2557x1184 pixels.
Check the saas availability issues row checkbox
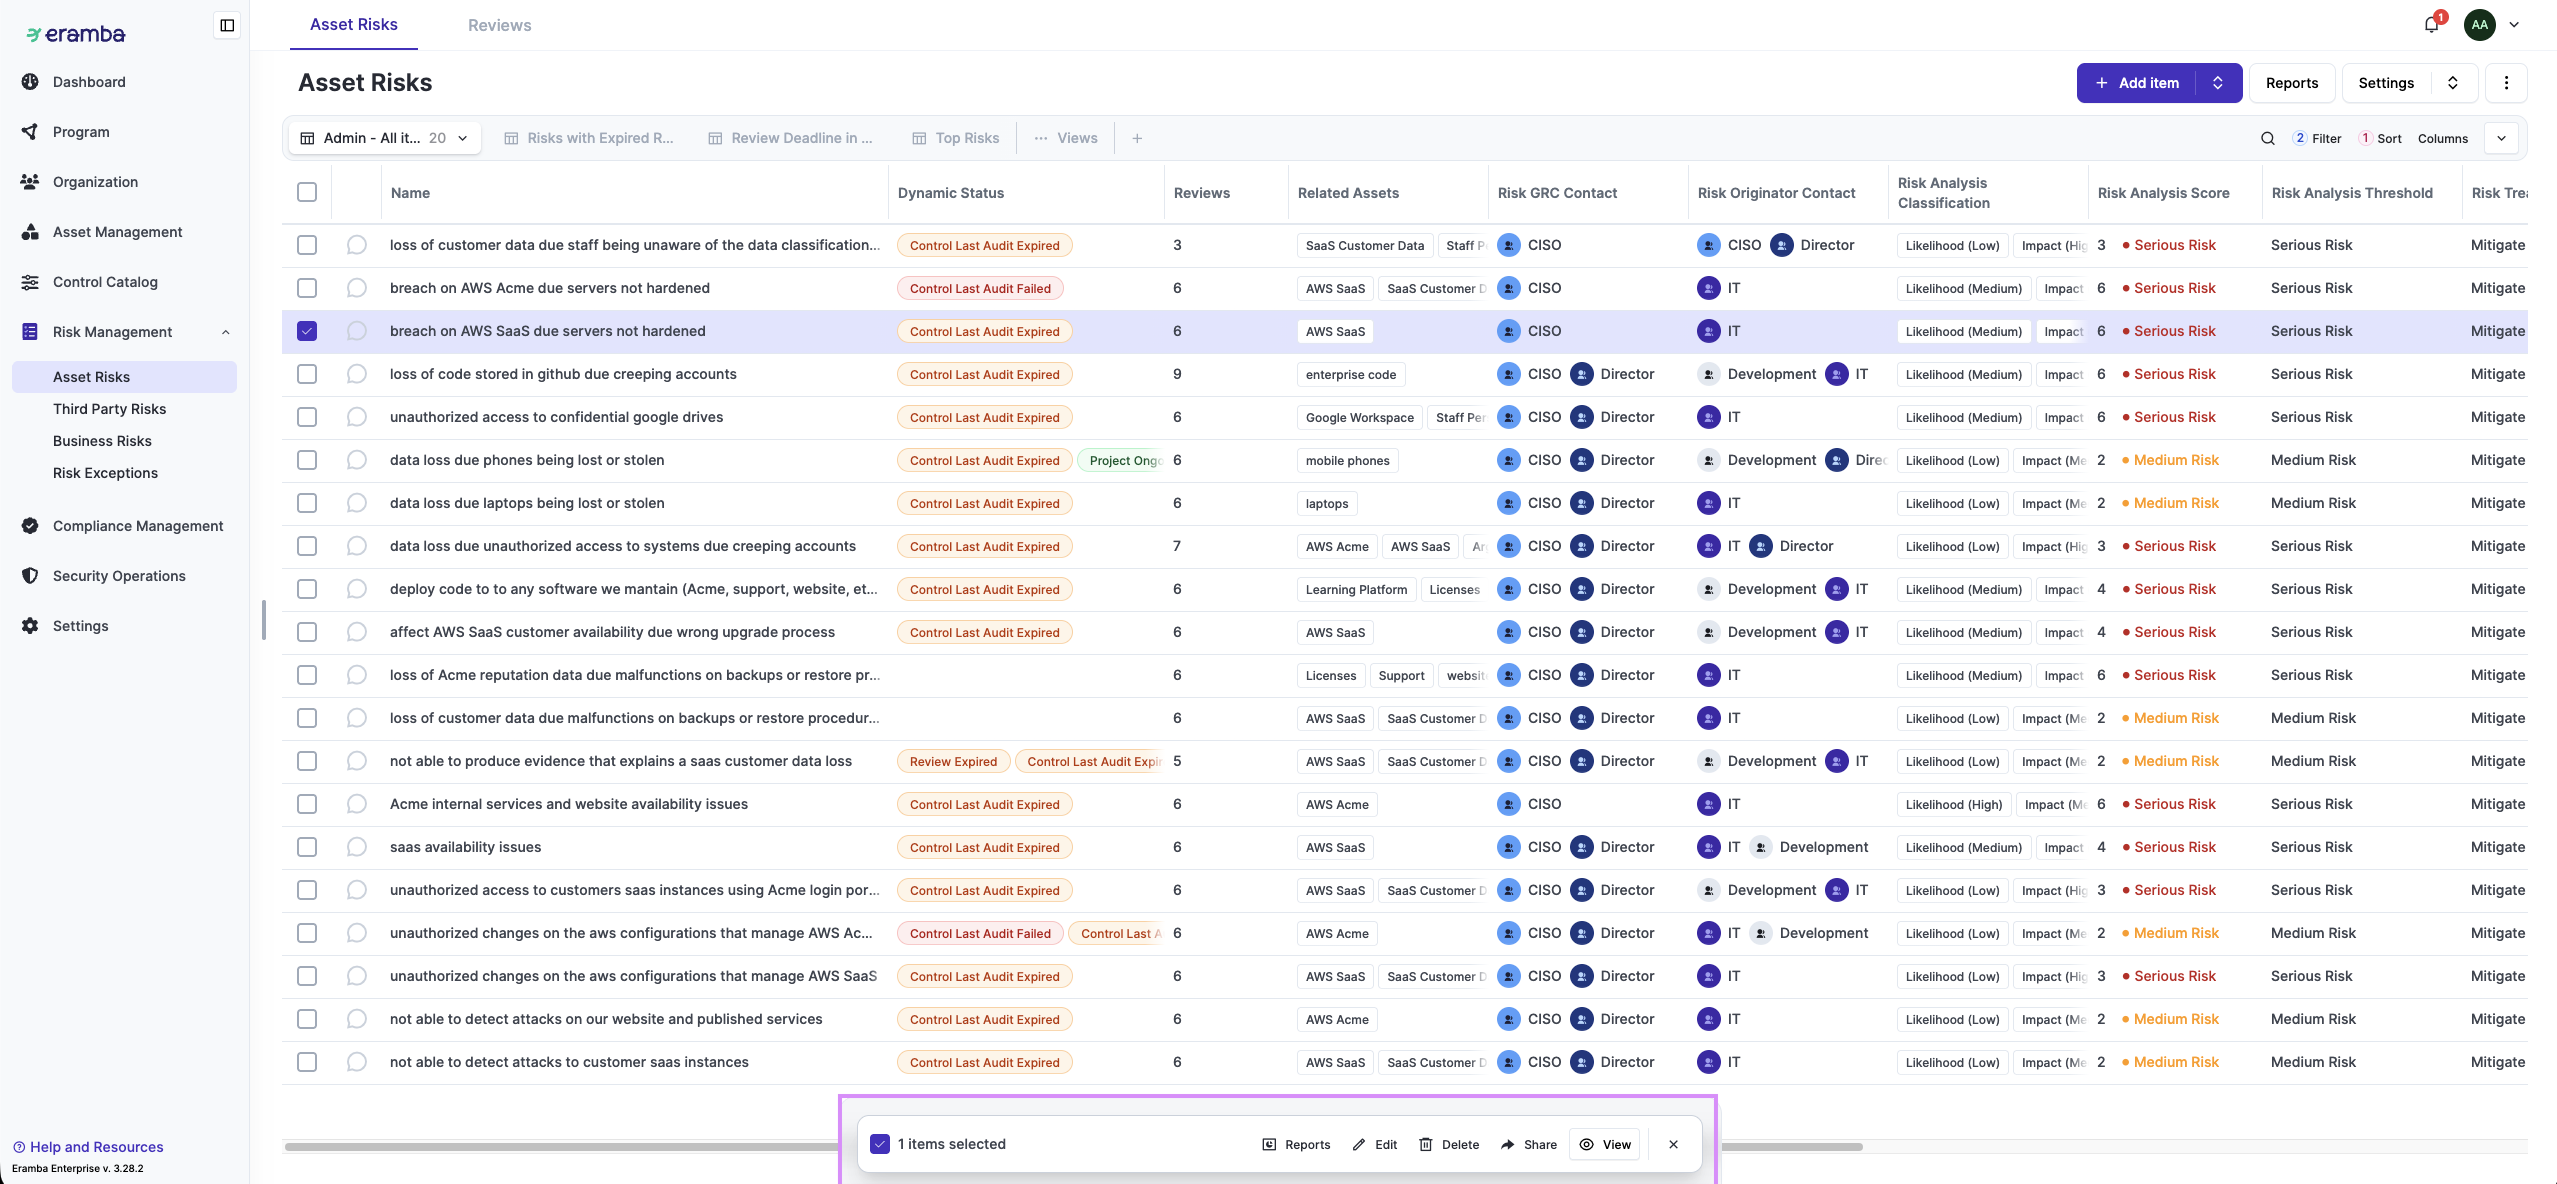[x=307, y=847]
